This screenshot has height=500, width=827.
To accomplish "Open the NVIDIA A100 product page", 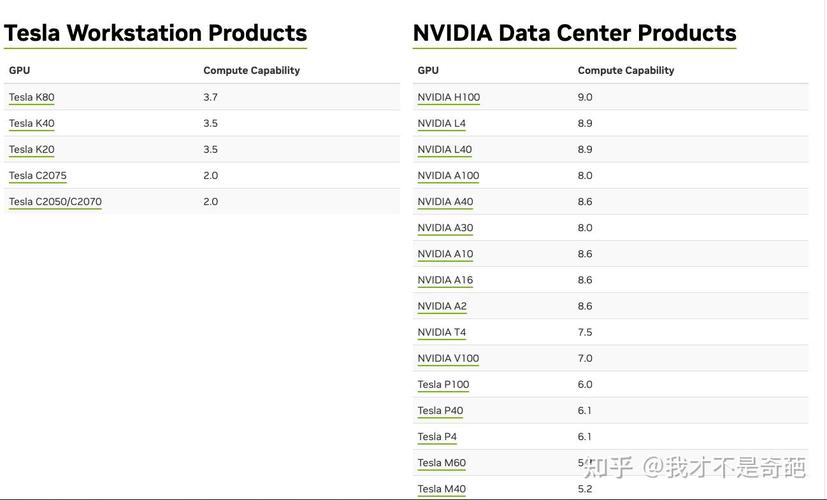I will click(448, 176).
